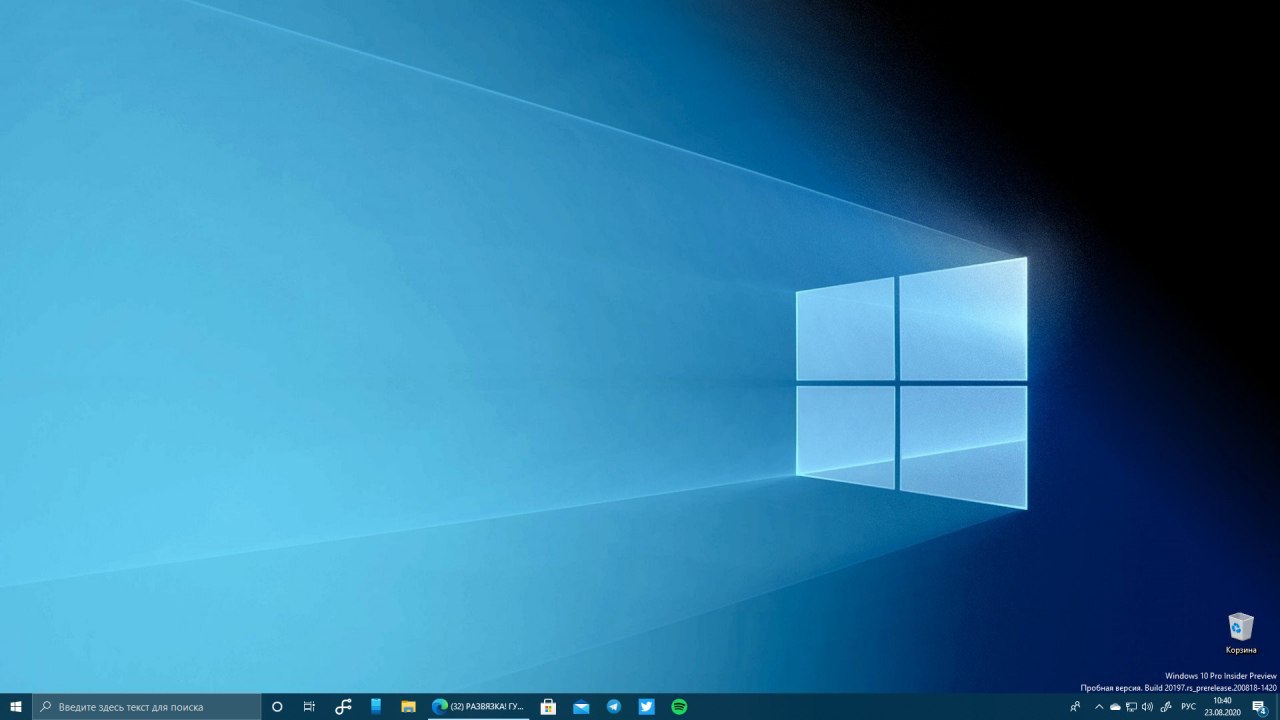Click the pen/link tray icon

(x=1165, y=707)
